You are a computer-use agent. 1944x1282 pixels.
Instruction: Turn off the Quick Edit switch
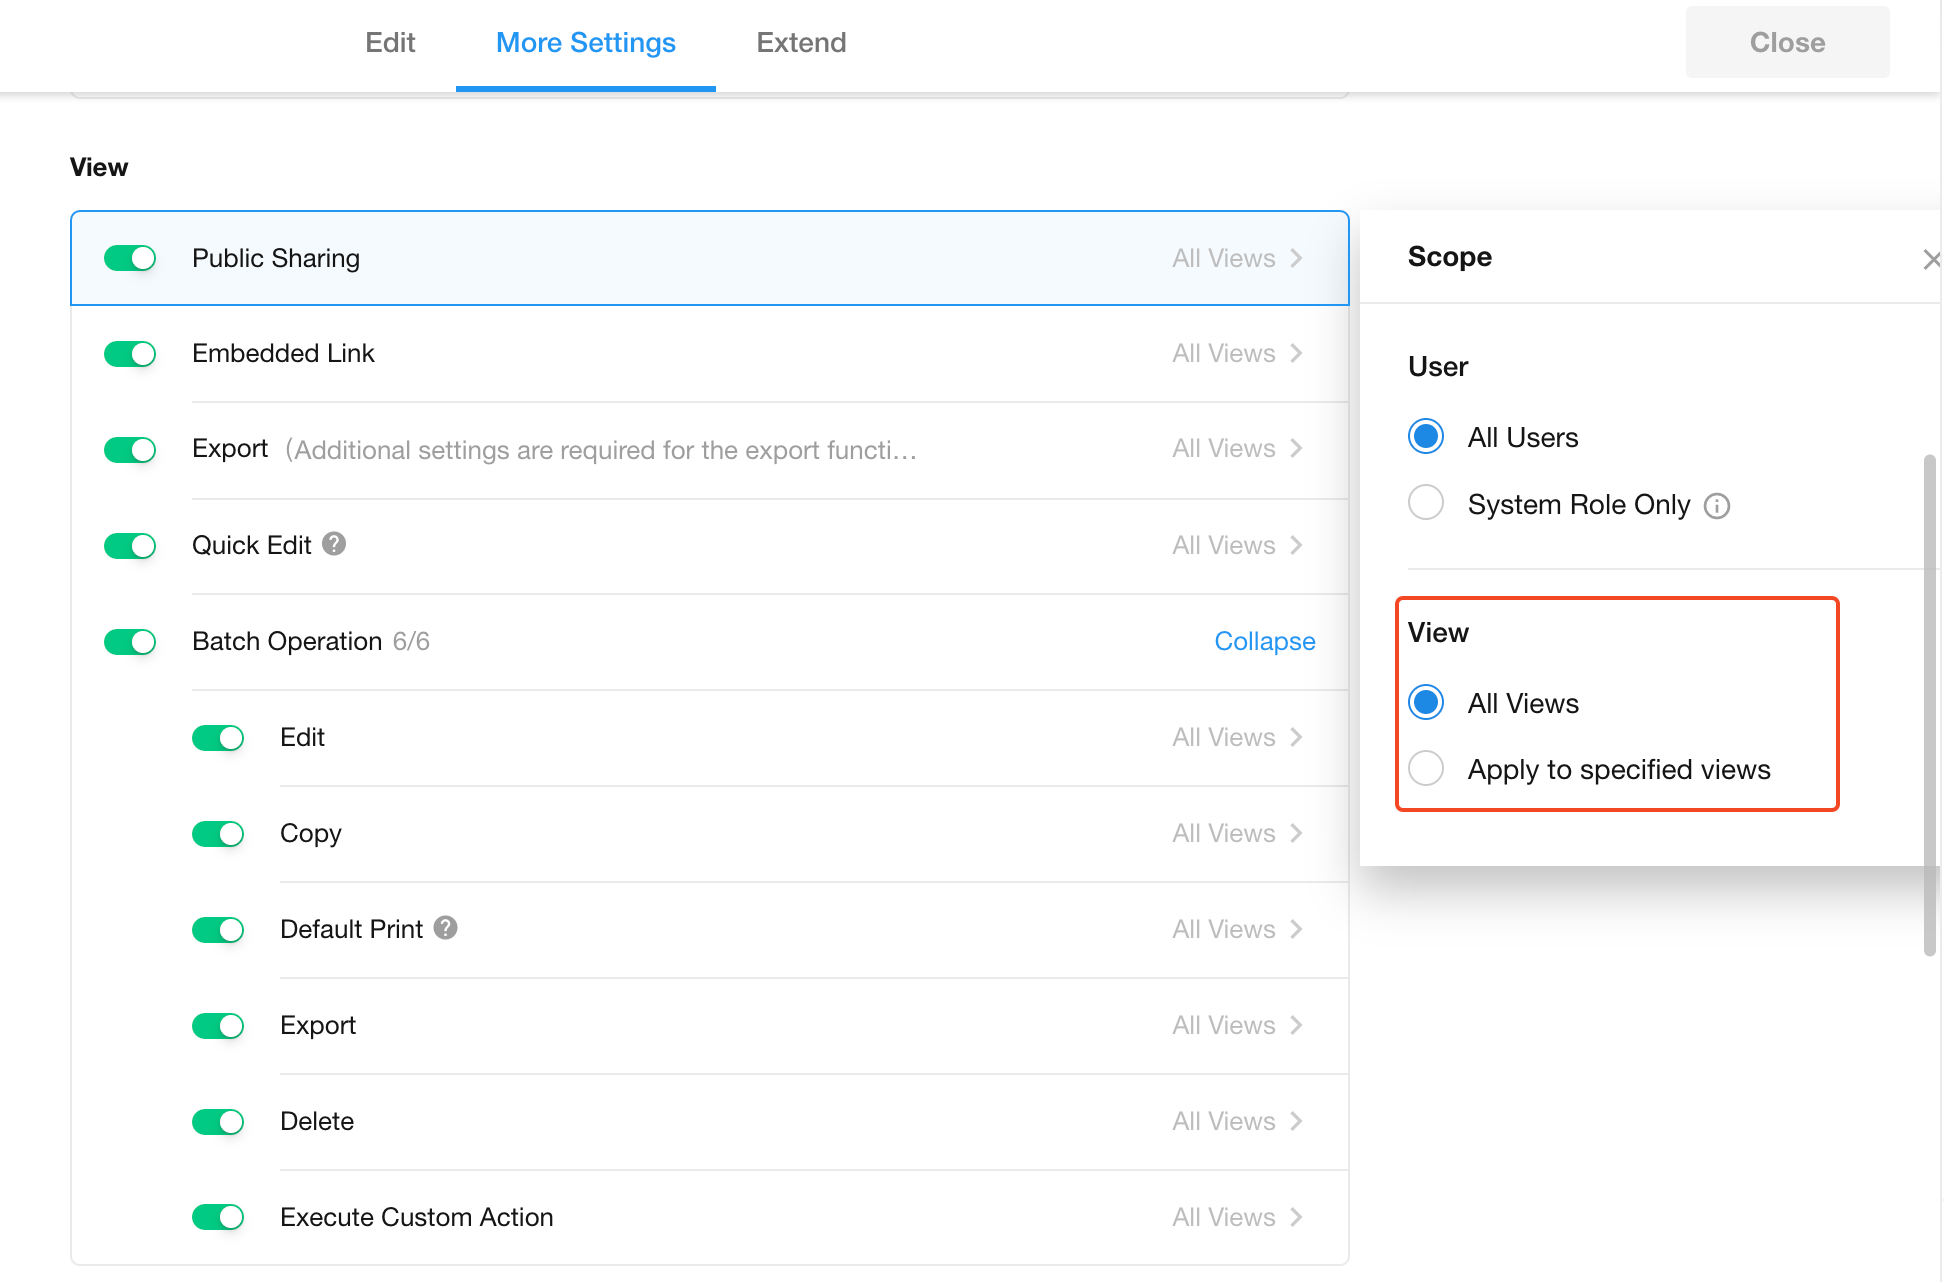(130, 545)
